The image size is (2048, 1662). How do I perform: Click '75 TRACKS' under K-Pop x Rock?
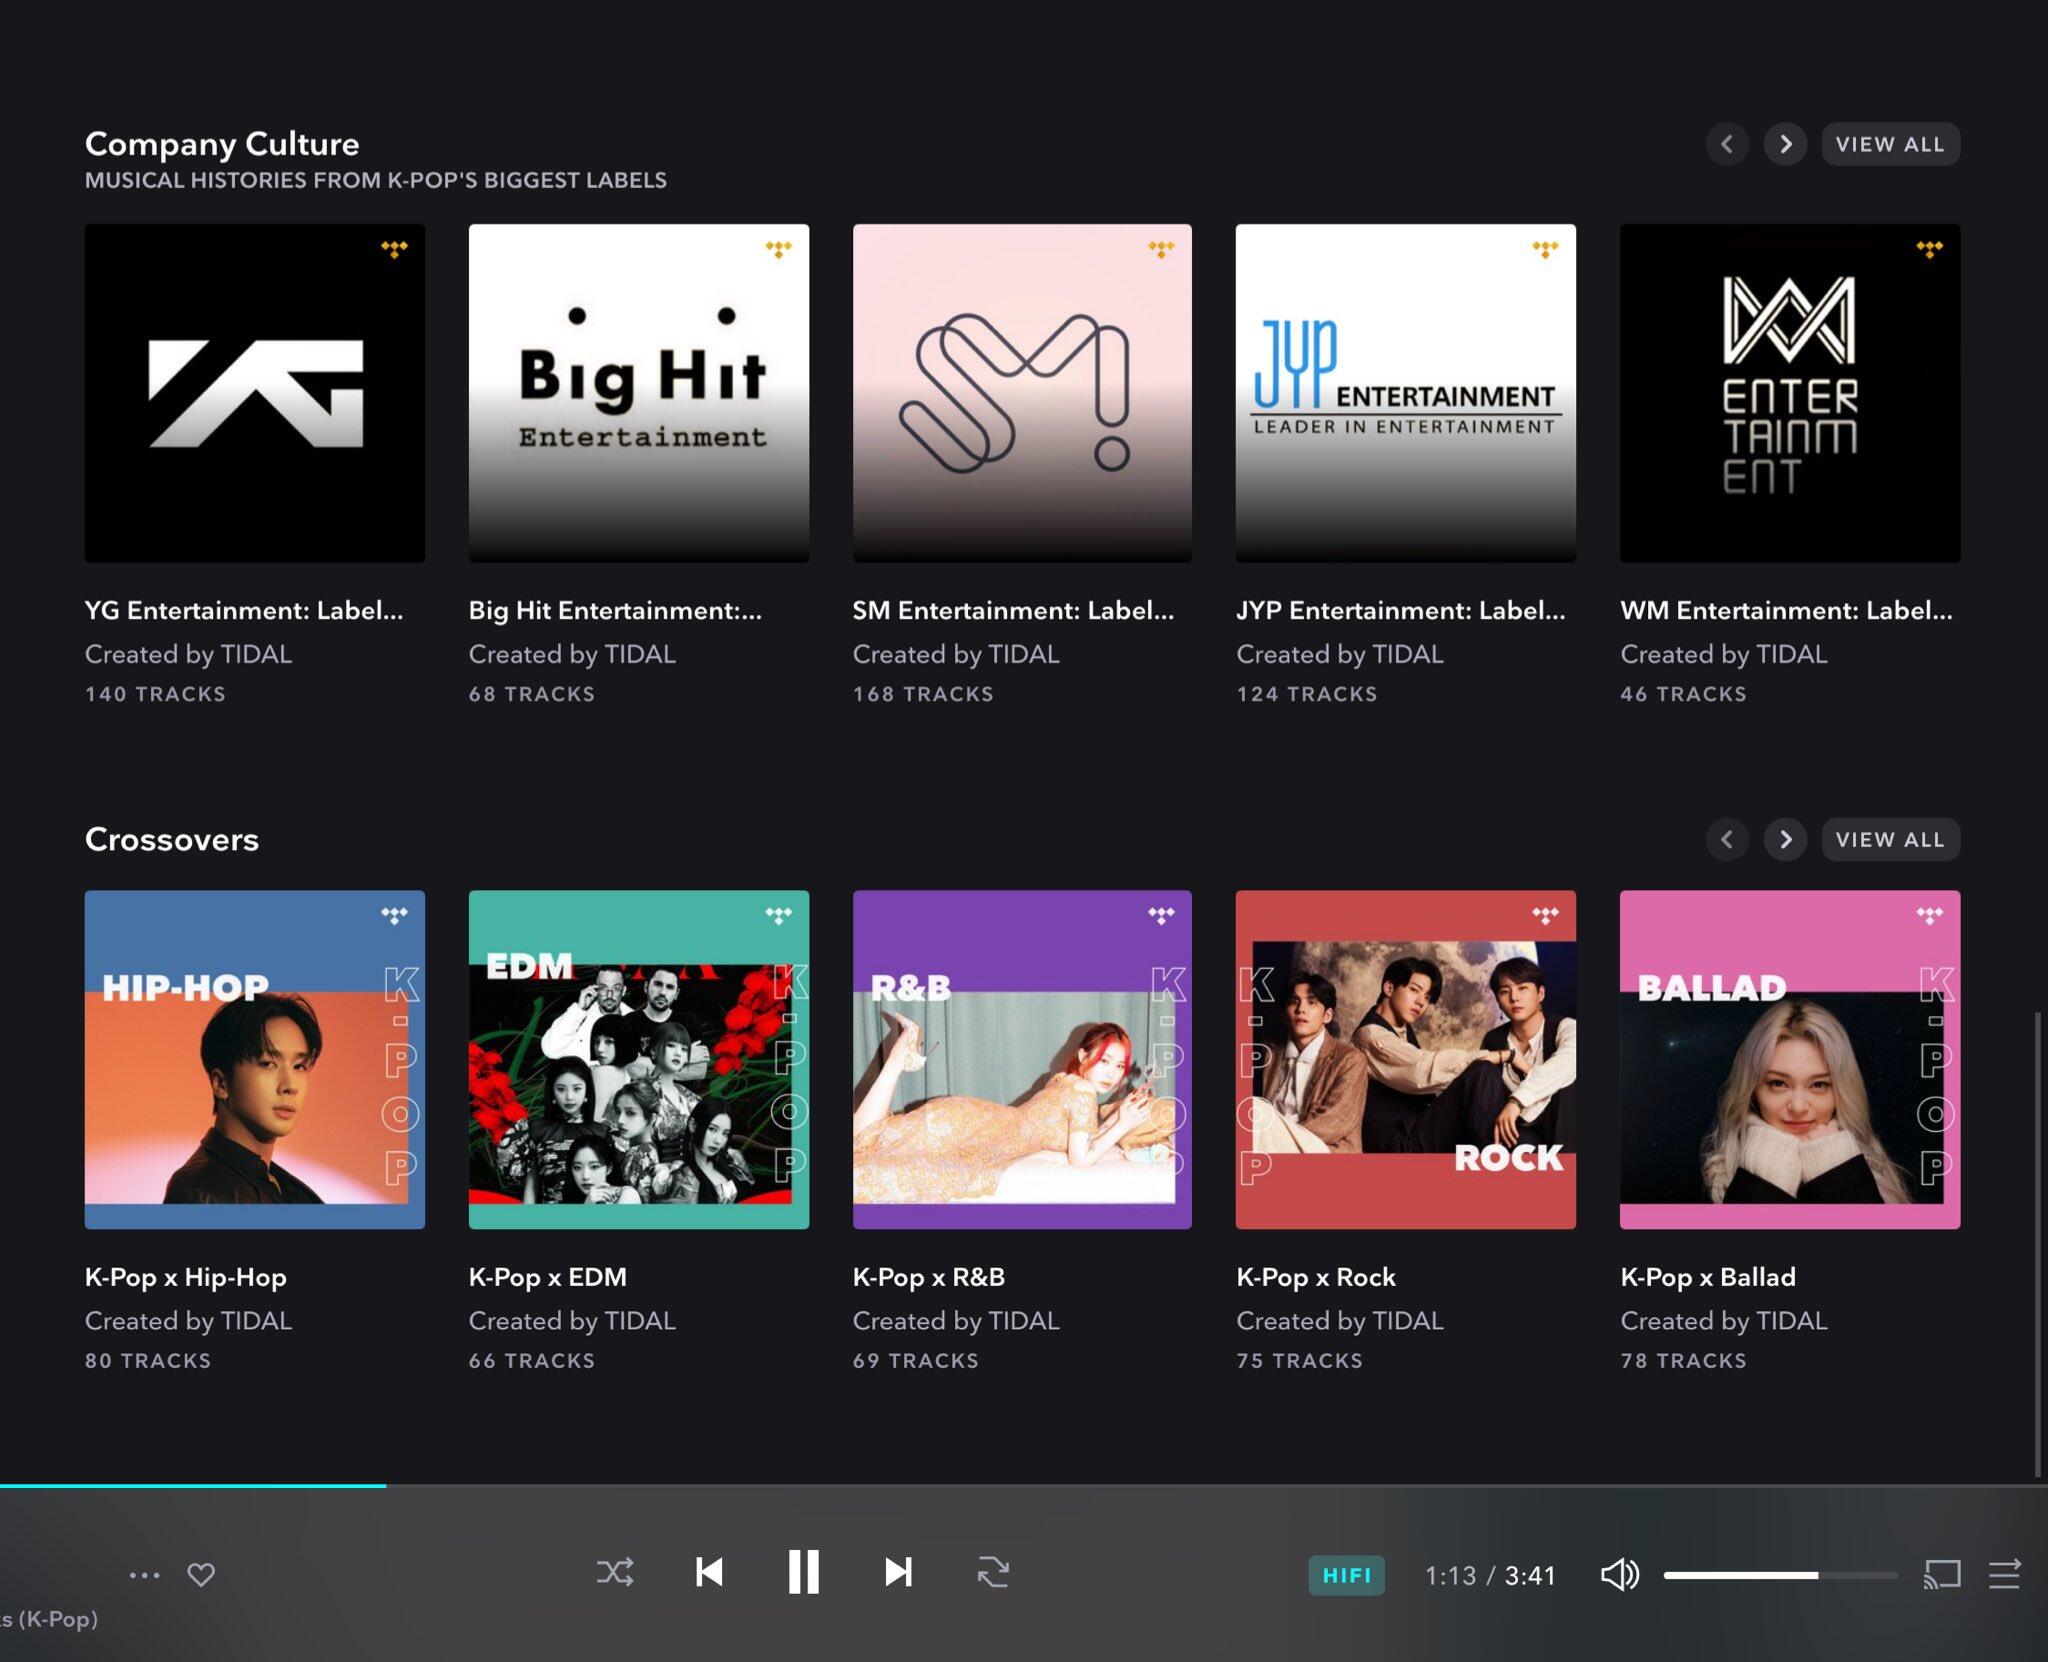click(1299, 1361)
